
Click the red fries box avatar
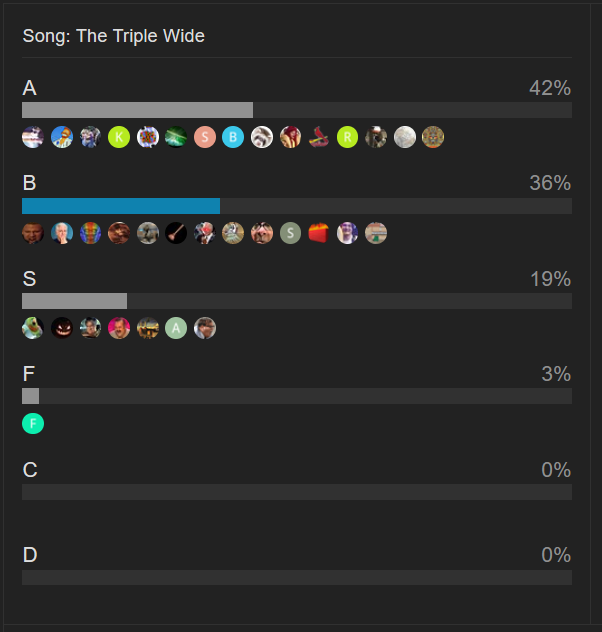click(319, 233)
